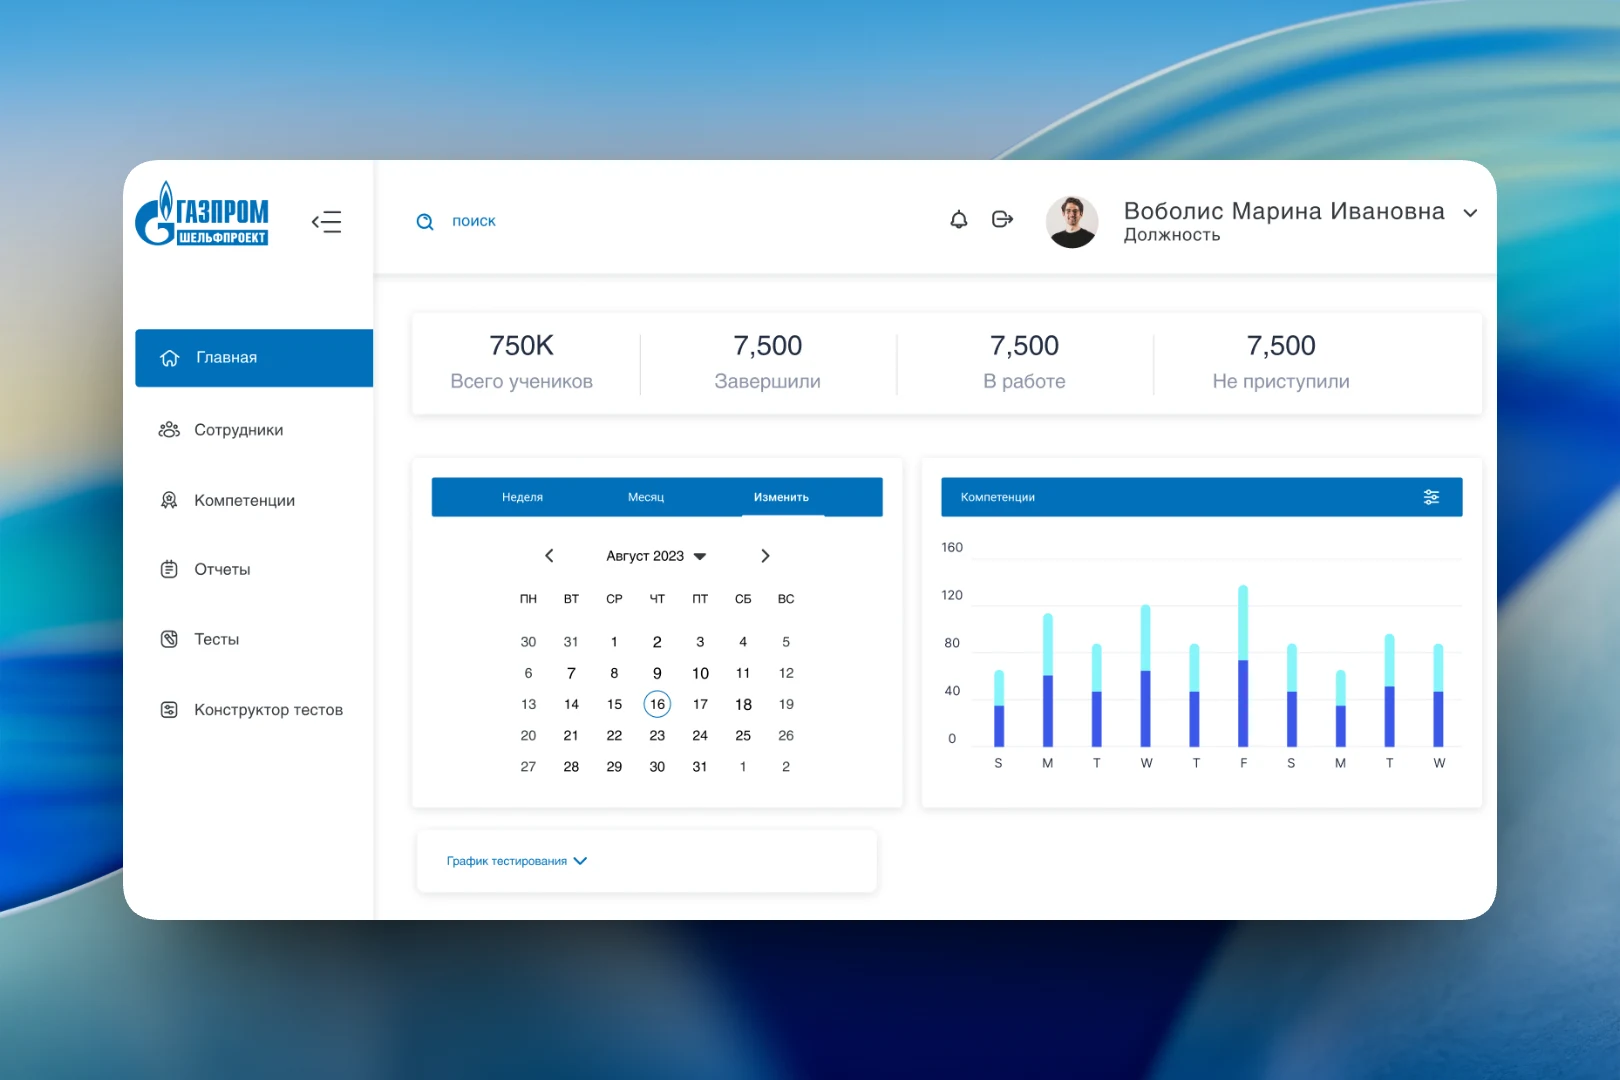Screen dimensions: 1620x1080
Task: Select date 18 in the calendar
Action: click(x=743, y=704)
